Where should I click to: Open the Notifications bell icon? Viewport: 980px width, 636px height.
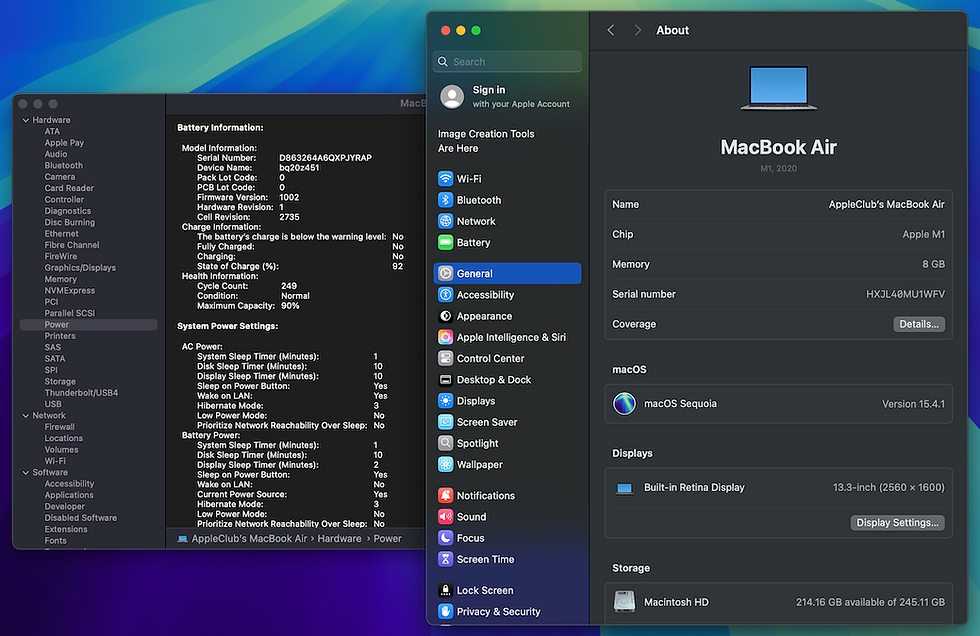(x=445, y=495)
